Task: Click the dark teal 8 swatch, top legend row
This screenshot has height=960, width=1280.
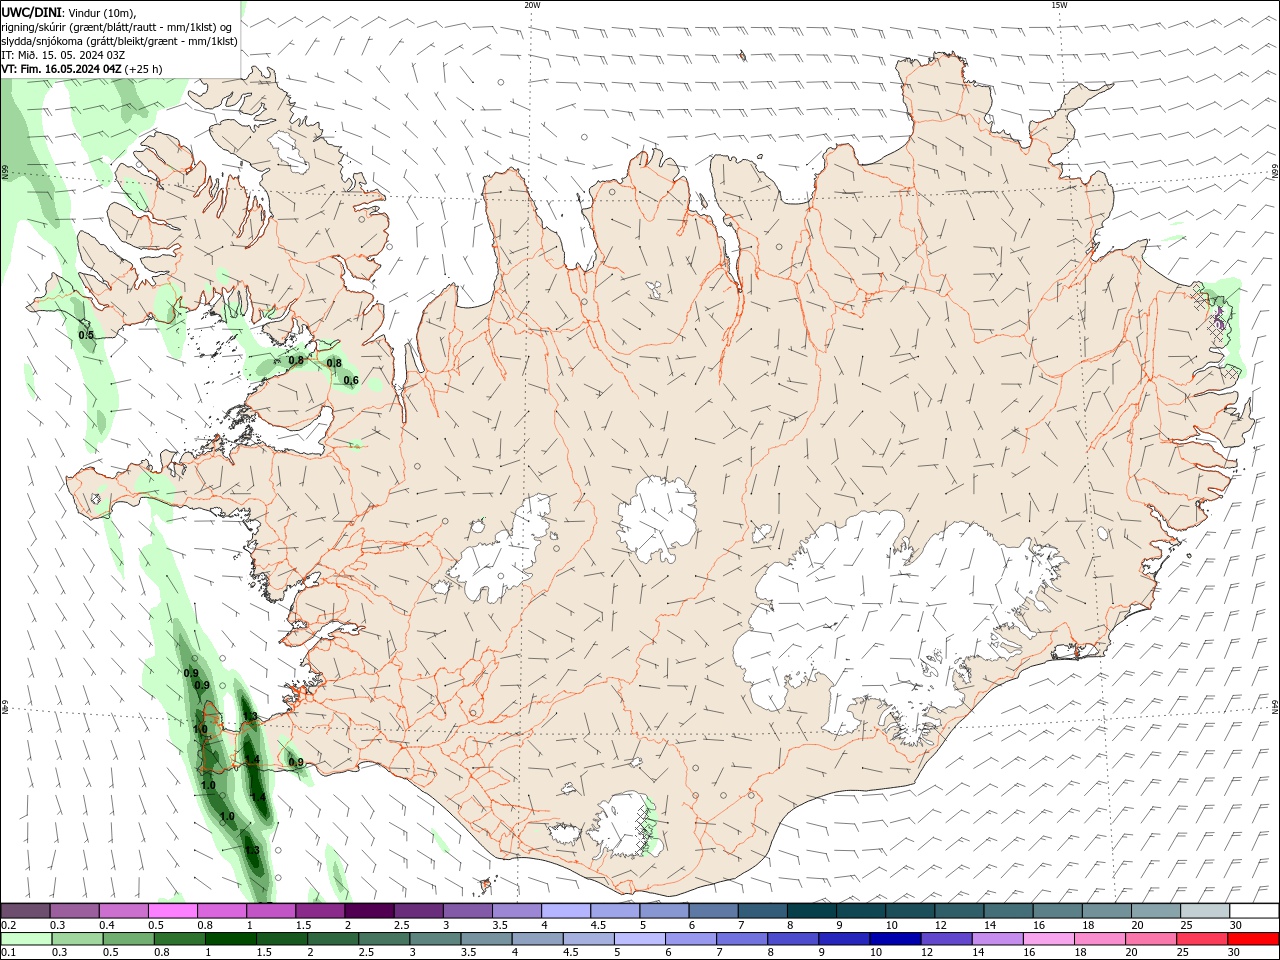Action: tap(811, 911)
